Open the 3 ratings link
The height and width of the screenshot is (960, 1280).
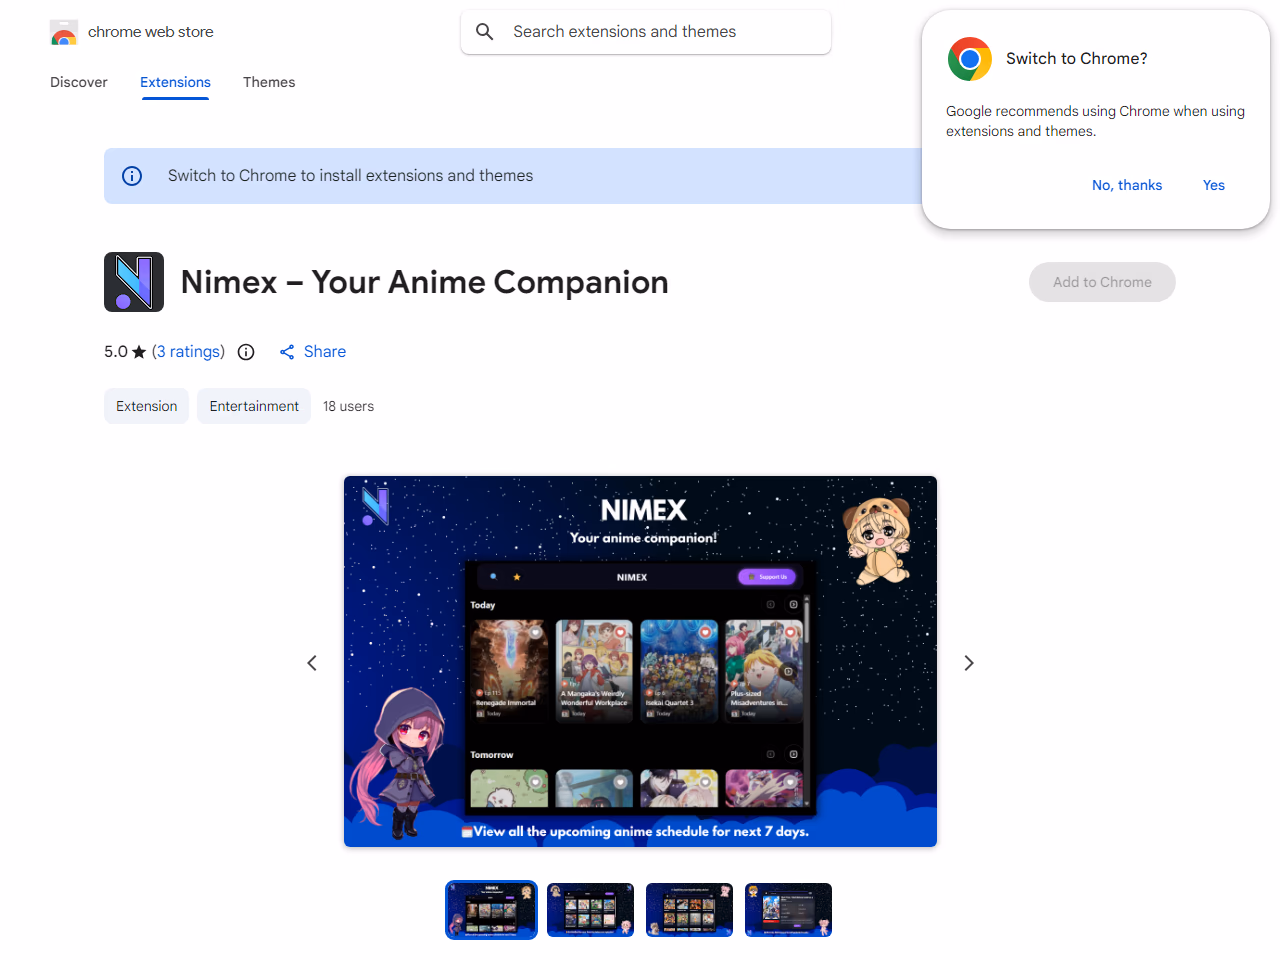188,352
